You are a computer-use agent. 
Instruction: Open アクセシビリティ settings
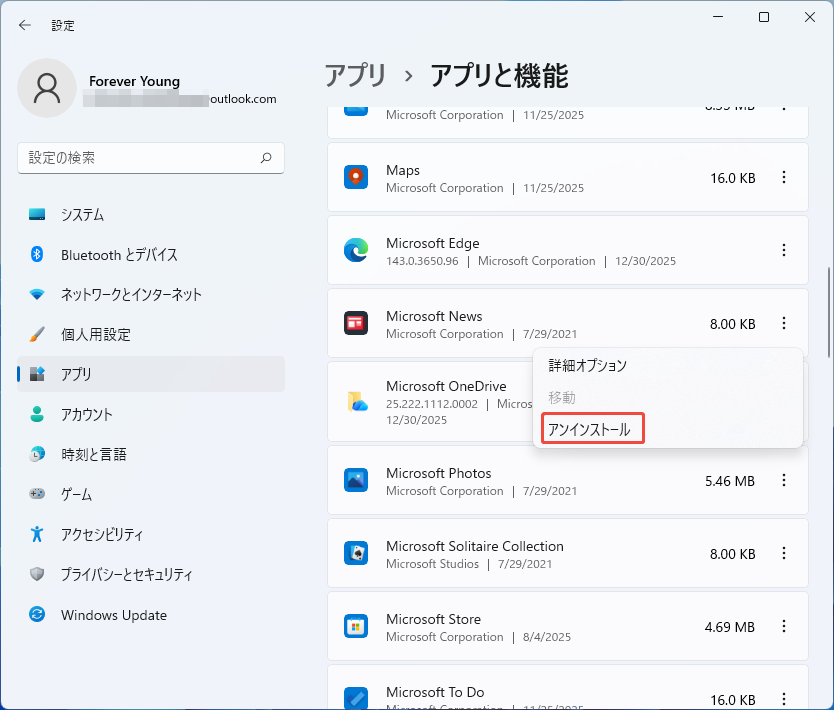(x=102, y=534)
